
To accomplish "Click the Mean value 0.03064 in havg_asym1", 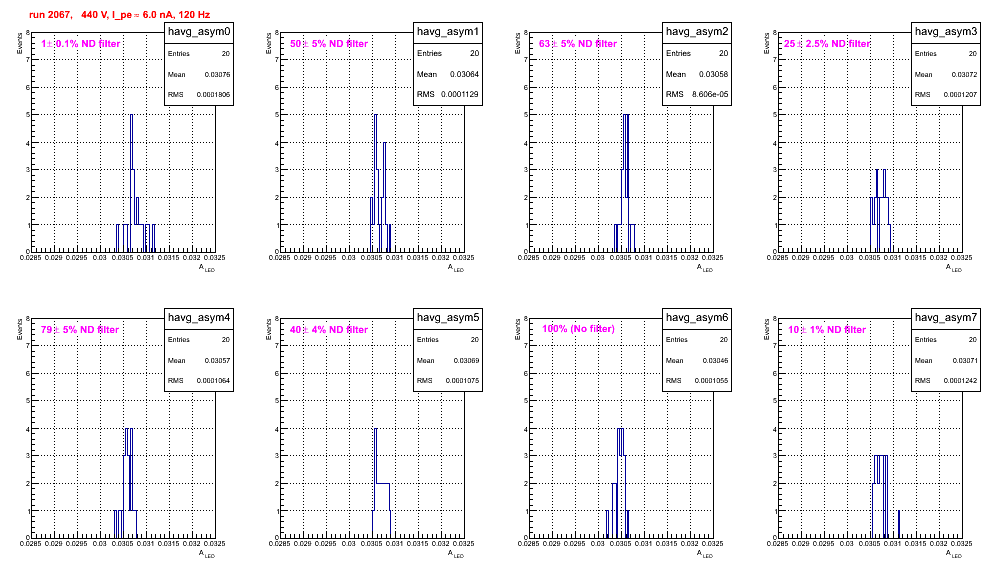I will coord(464,74).
